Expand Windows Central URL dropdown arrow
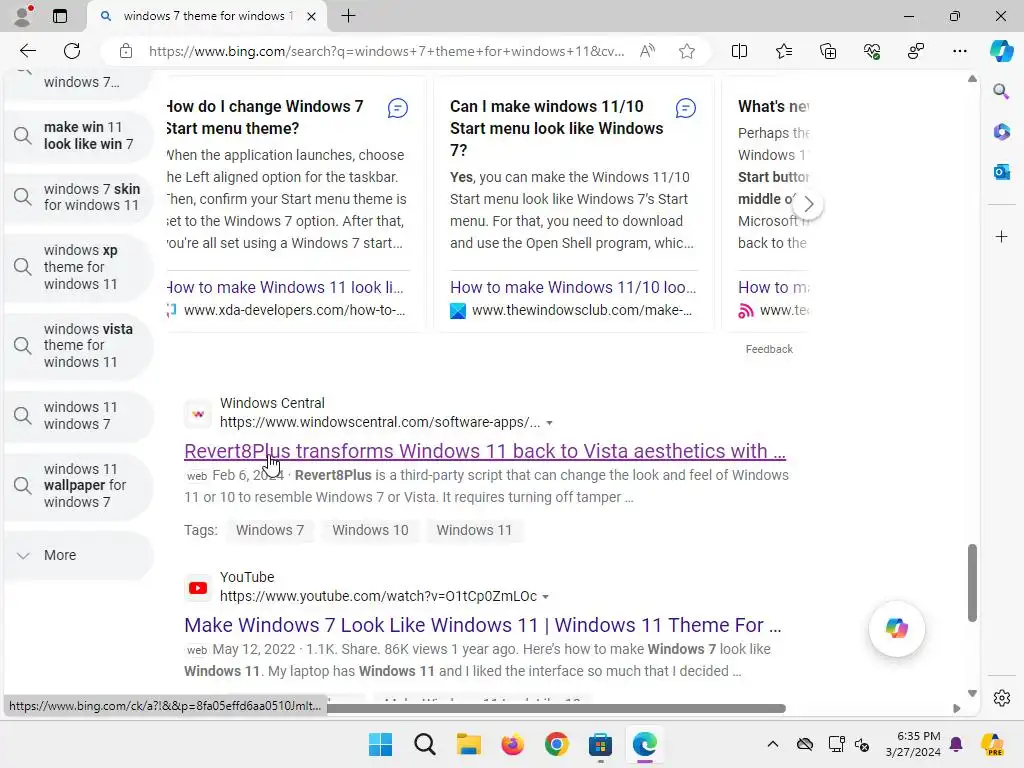This screenshot has height=768, width=1024. (549, 423)
